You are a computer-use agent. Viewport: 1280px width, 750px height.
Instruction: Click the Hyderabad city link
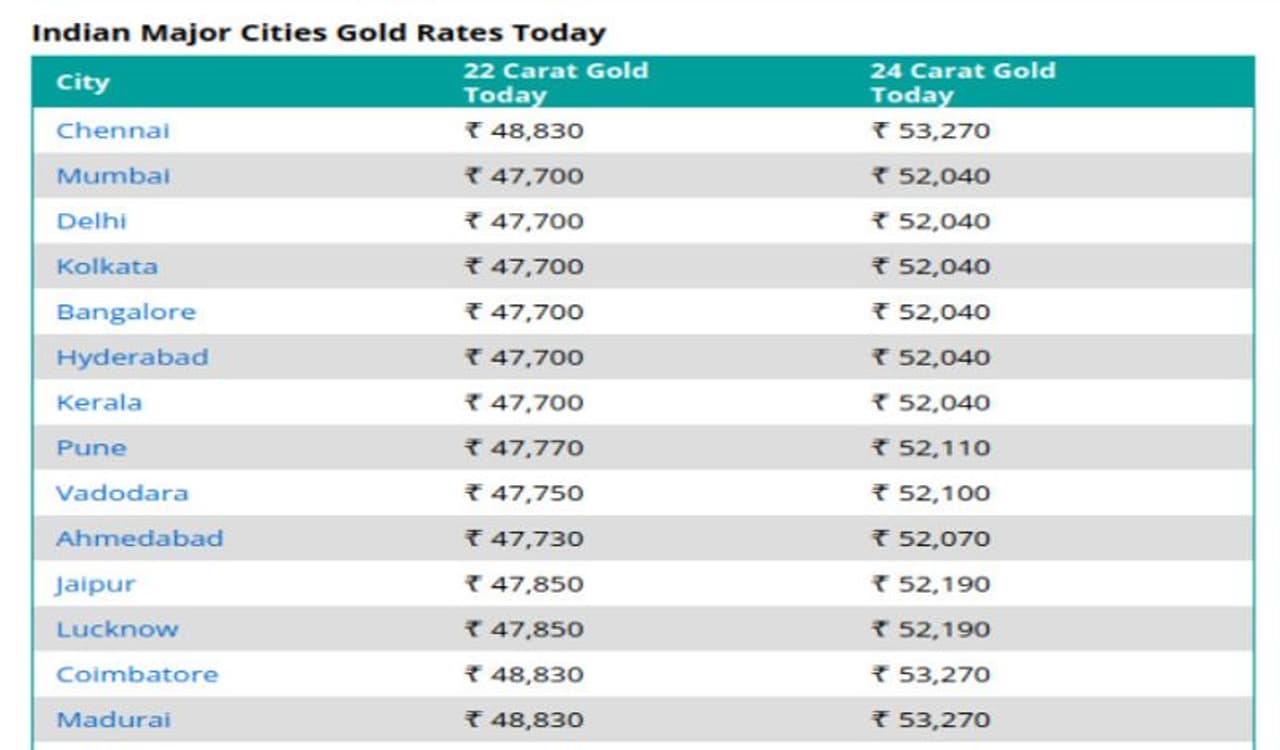pyautogui.click(x=132, y=357)
